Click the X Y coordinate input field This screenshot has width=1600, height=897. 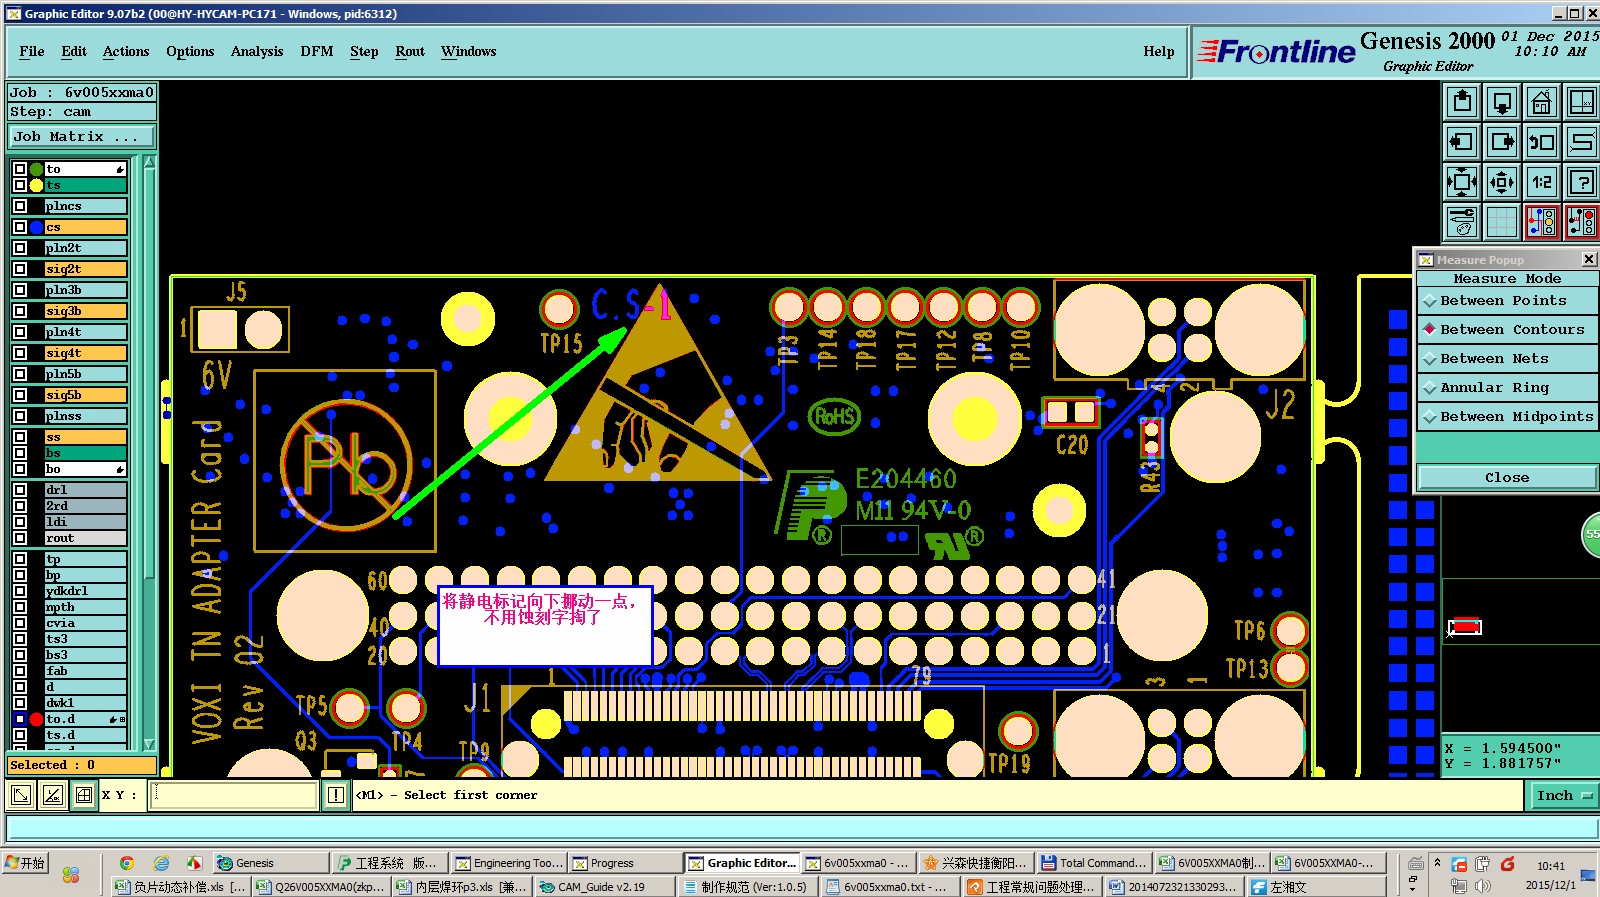pyautogui.click(x=235, y=795)
